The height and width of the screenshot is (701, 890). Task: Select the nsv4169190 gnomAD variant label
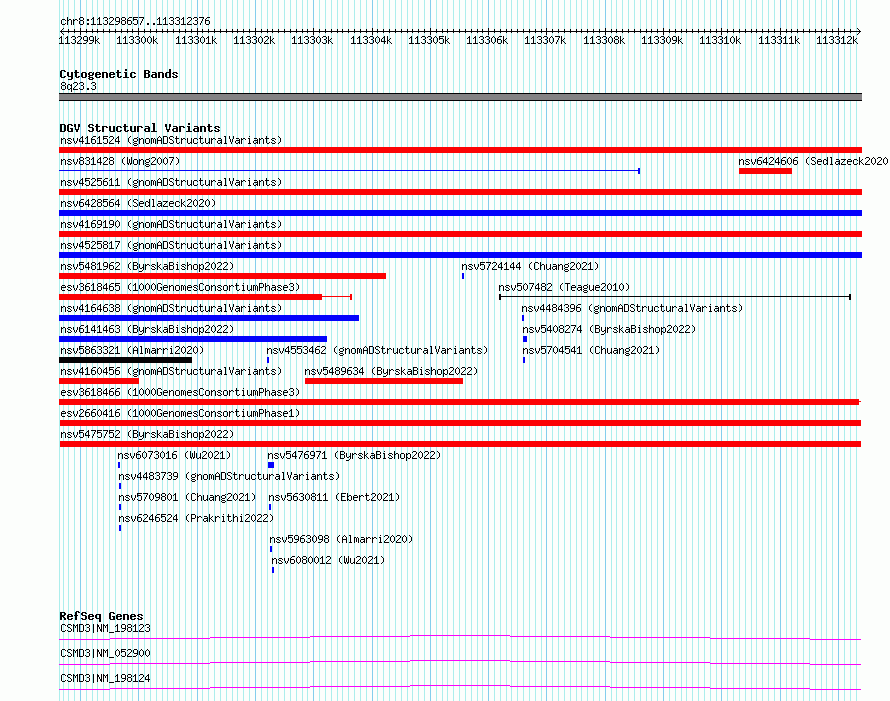[171, 224]
